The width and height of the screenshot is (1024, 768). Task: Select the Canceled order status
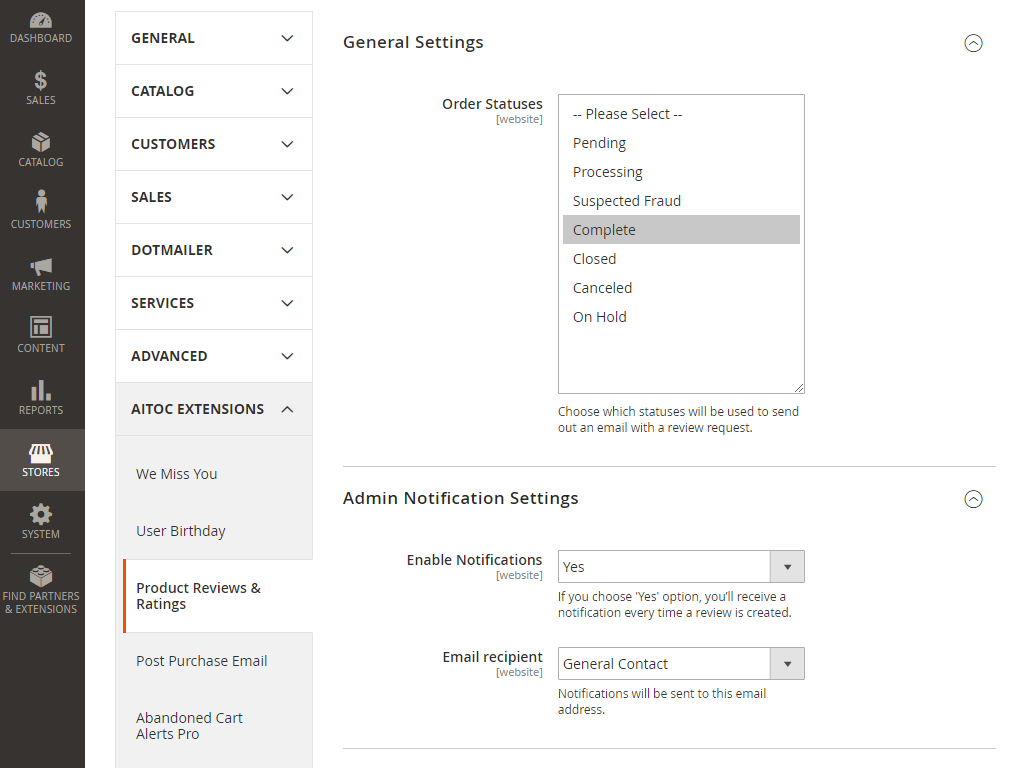[681, 288]
